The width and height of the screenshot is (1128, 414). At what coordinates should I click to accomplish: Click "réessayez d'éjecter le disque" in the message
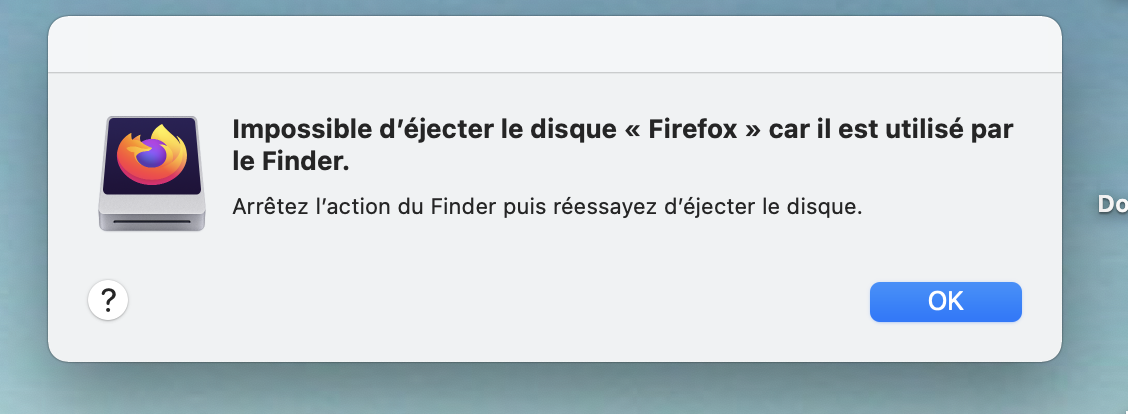coord(716,208)
